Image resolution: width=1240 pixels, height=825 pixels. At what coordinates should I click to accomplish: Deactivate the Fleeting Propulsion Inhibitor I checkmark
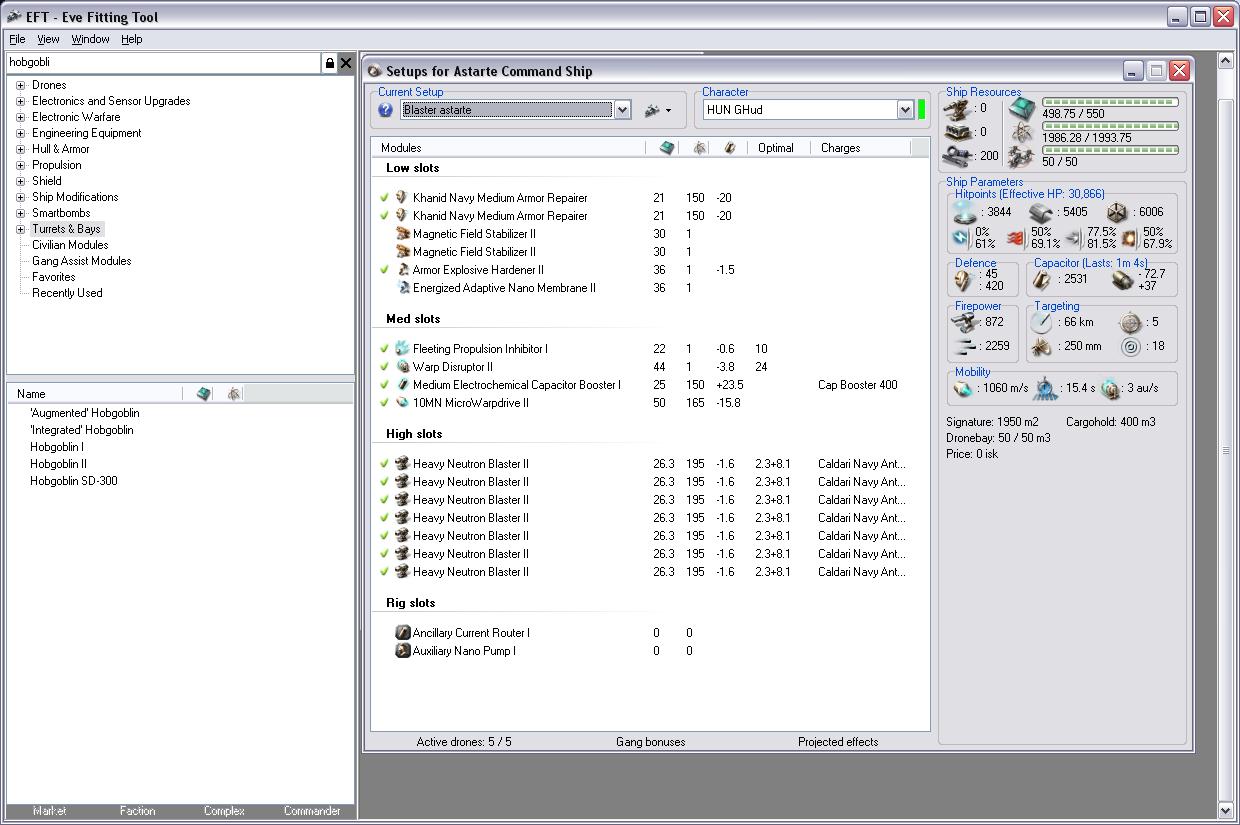(x=384, y=349)
